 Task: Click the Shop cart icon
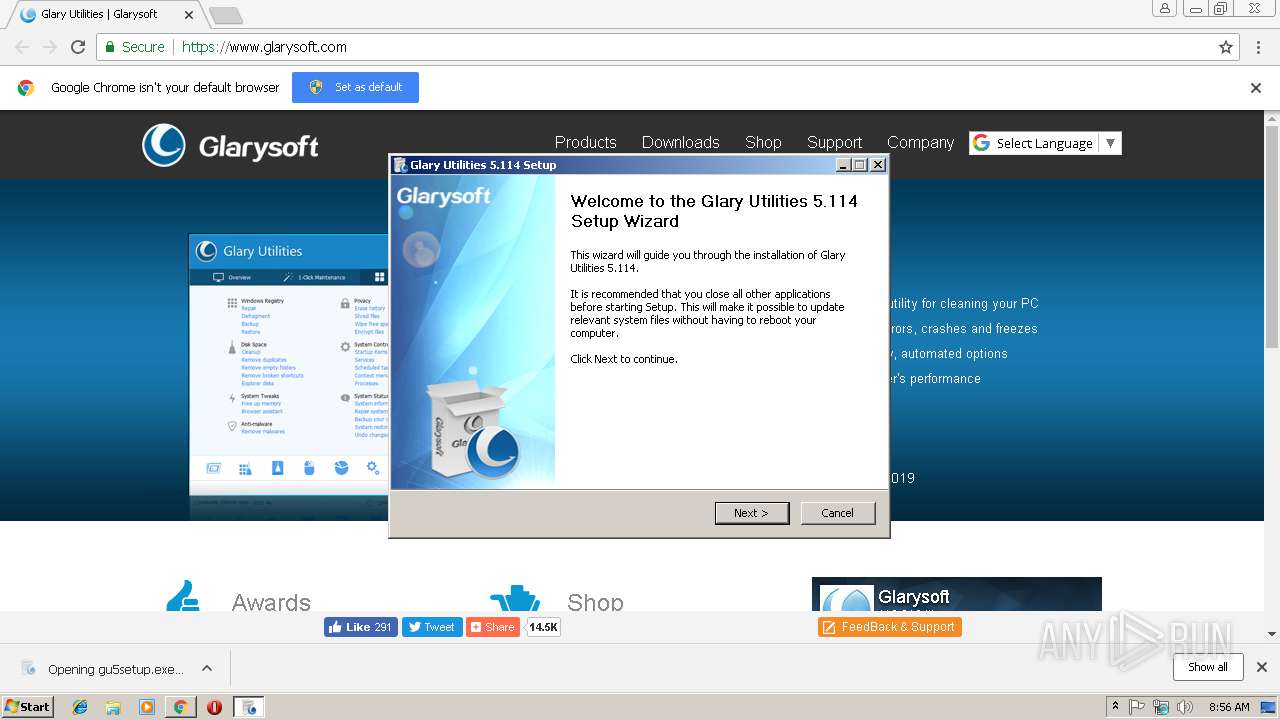(515, 598)
